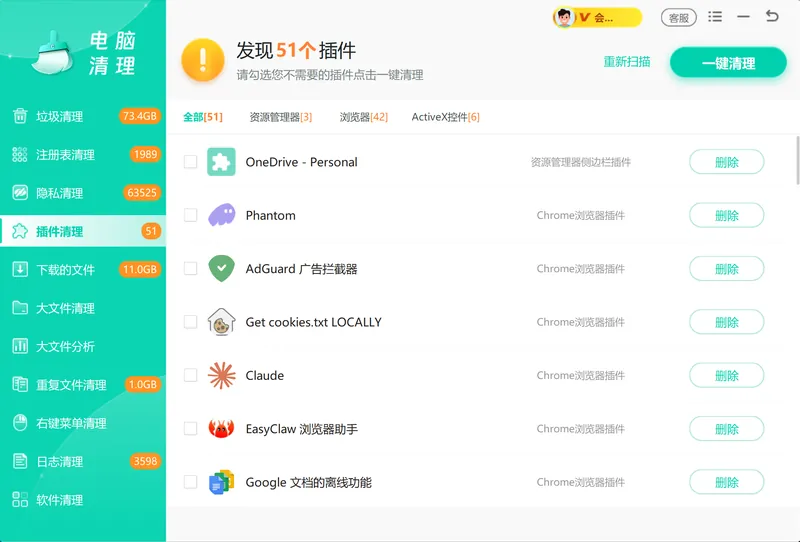Click the EasyClaw red crab icon
This screenshot has width=800, height=542.
pos(221,429)
